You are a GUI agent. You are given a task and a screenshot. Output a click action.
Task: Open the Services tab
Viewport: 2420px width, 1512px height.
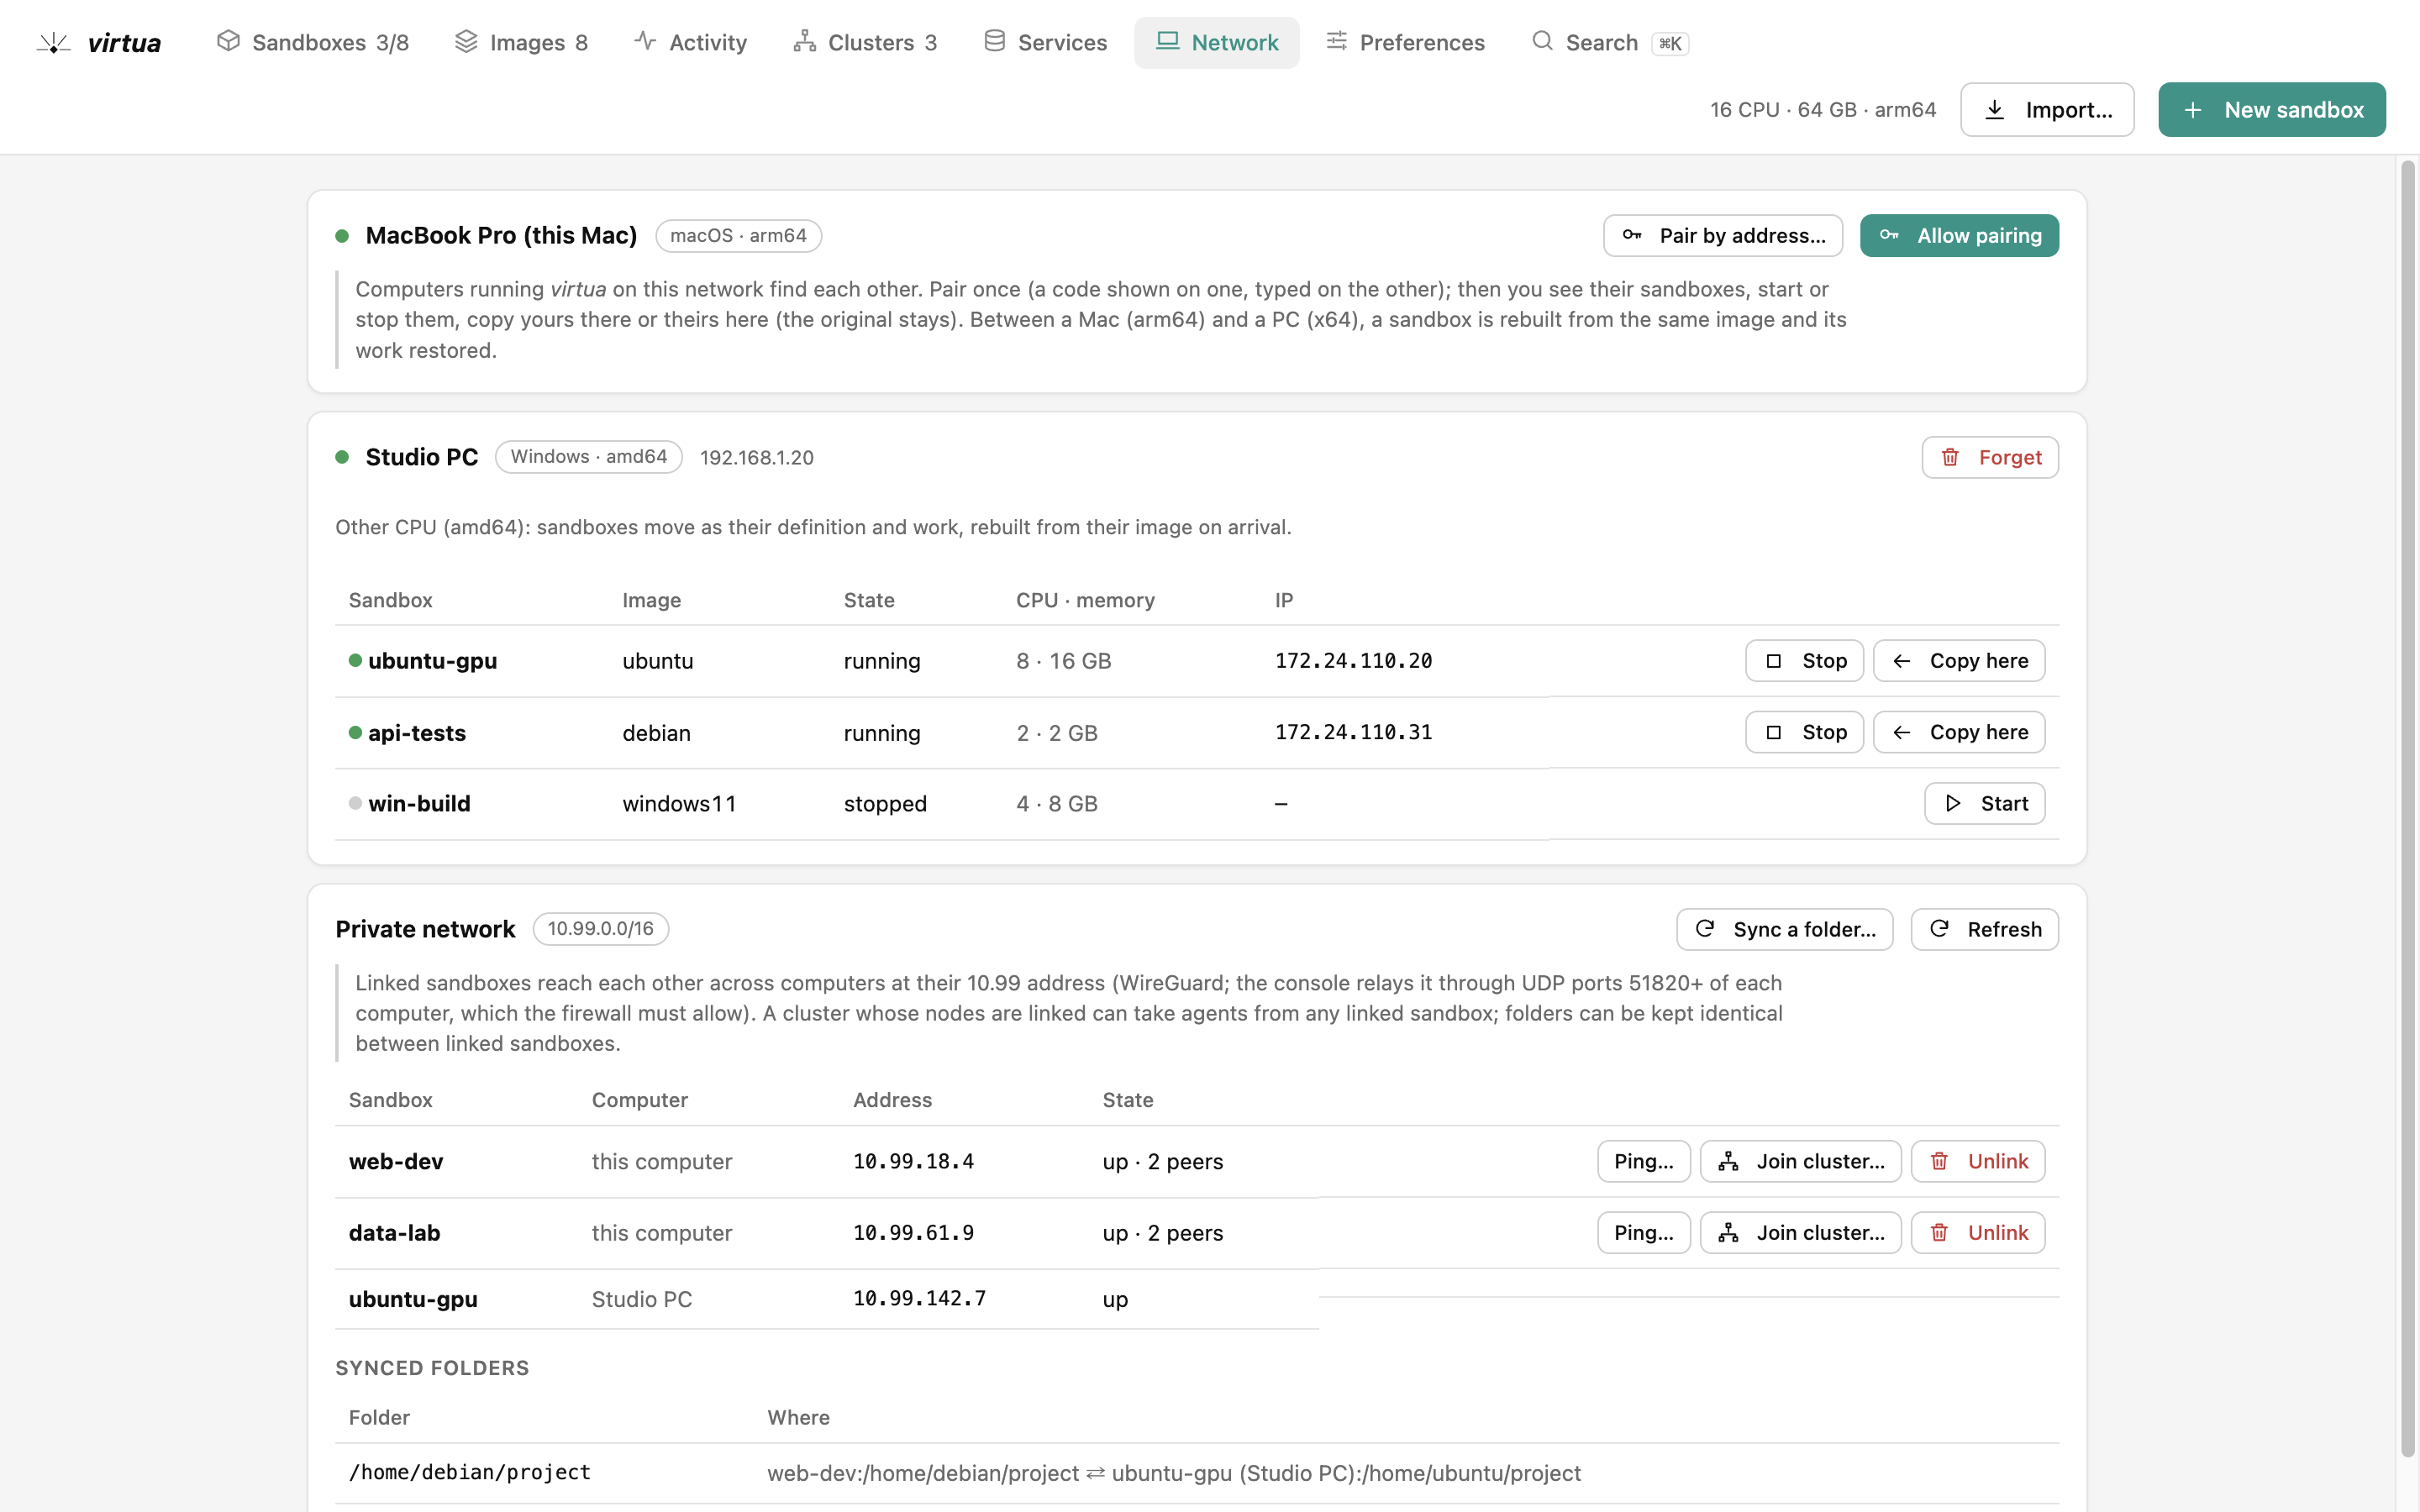point(1045,43)
